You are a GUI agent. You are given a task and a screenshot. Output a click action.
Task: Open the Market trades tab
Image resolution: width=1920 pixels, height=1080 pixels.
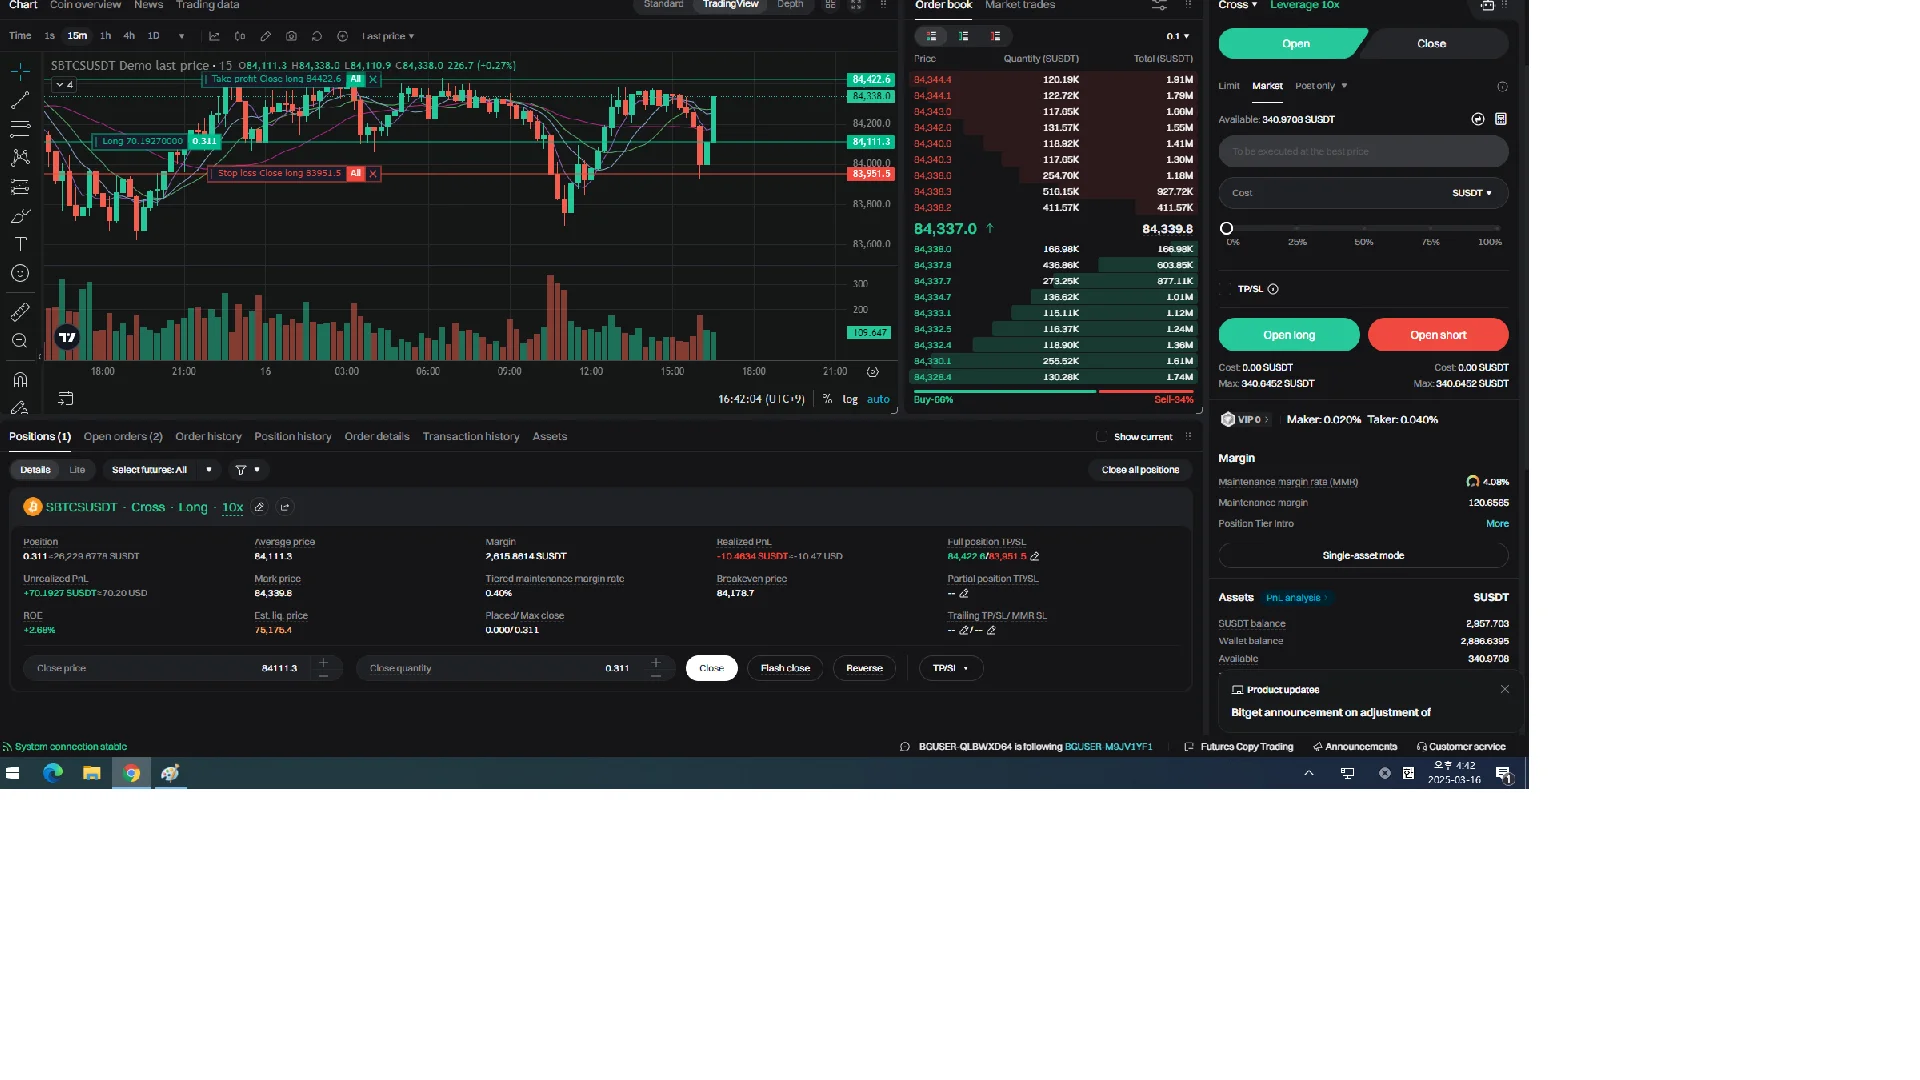tap(1019, 5)
